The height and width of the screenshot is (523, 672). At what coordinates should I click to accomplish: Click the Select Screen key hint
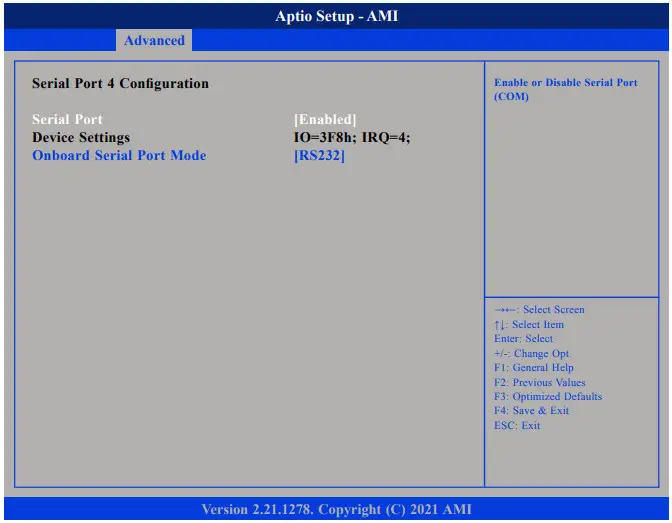click(x=539, y=310)
